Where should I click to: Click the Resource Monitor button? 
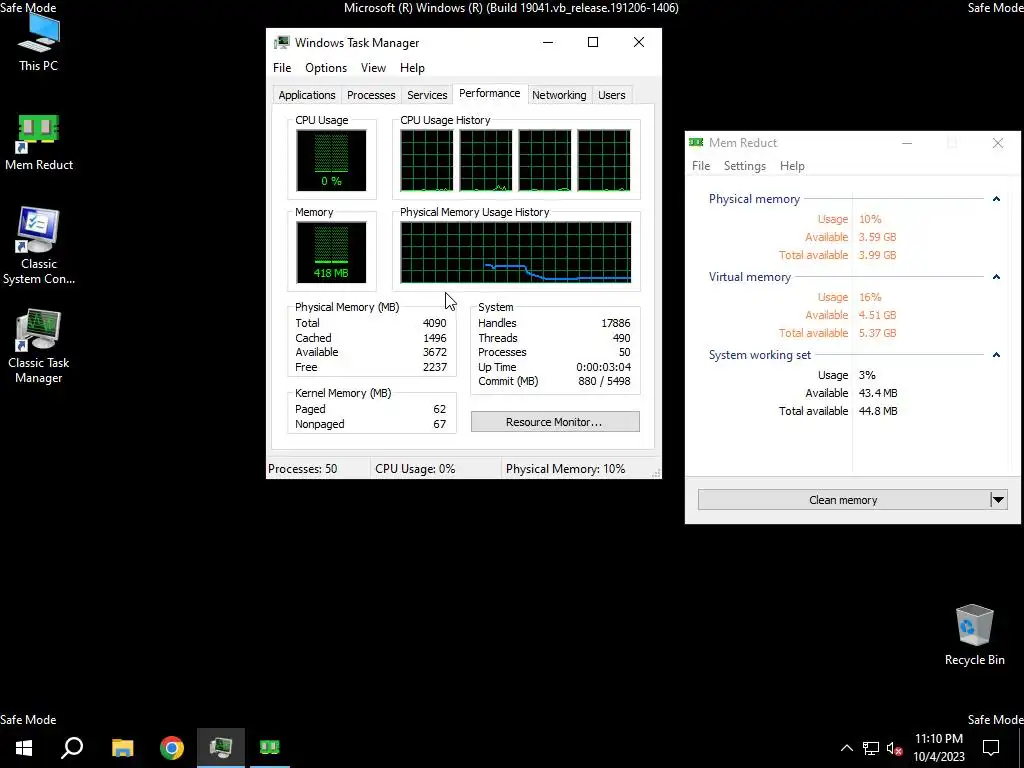coord(555,422)
